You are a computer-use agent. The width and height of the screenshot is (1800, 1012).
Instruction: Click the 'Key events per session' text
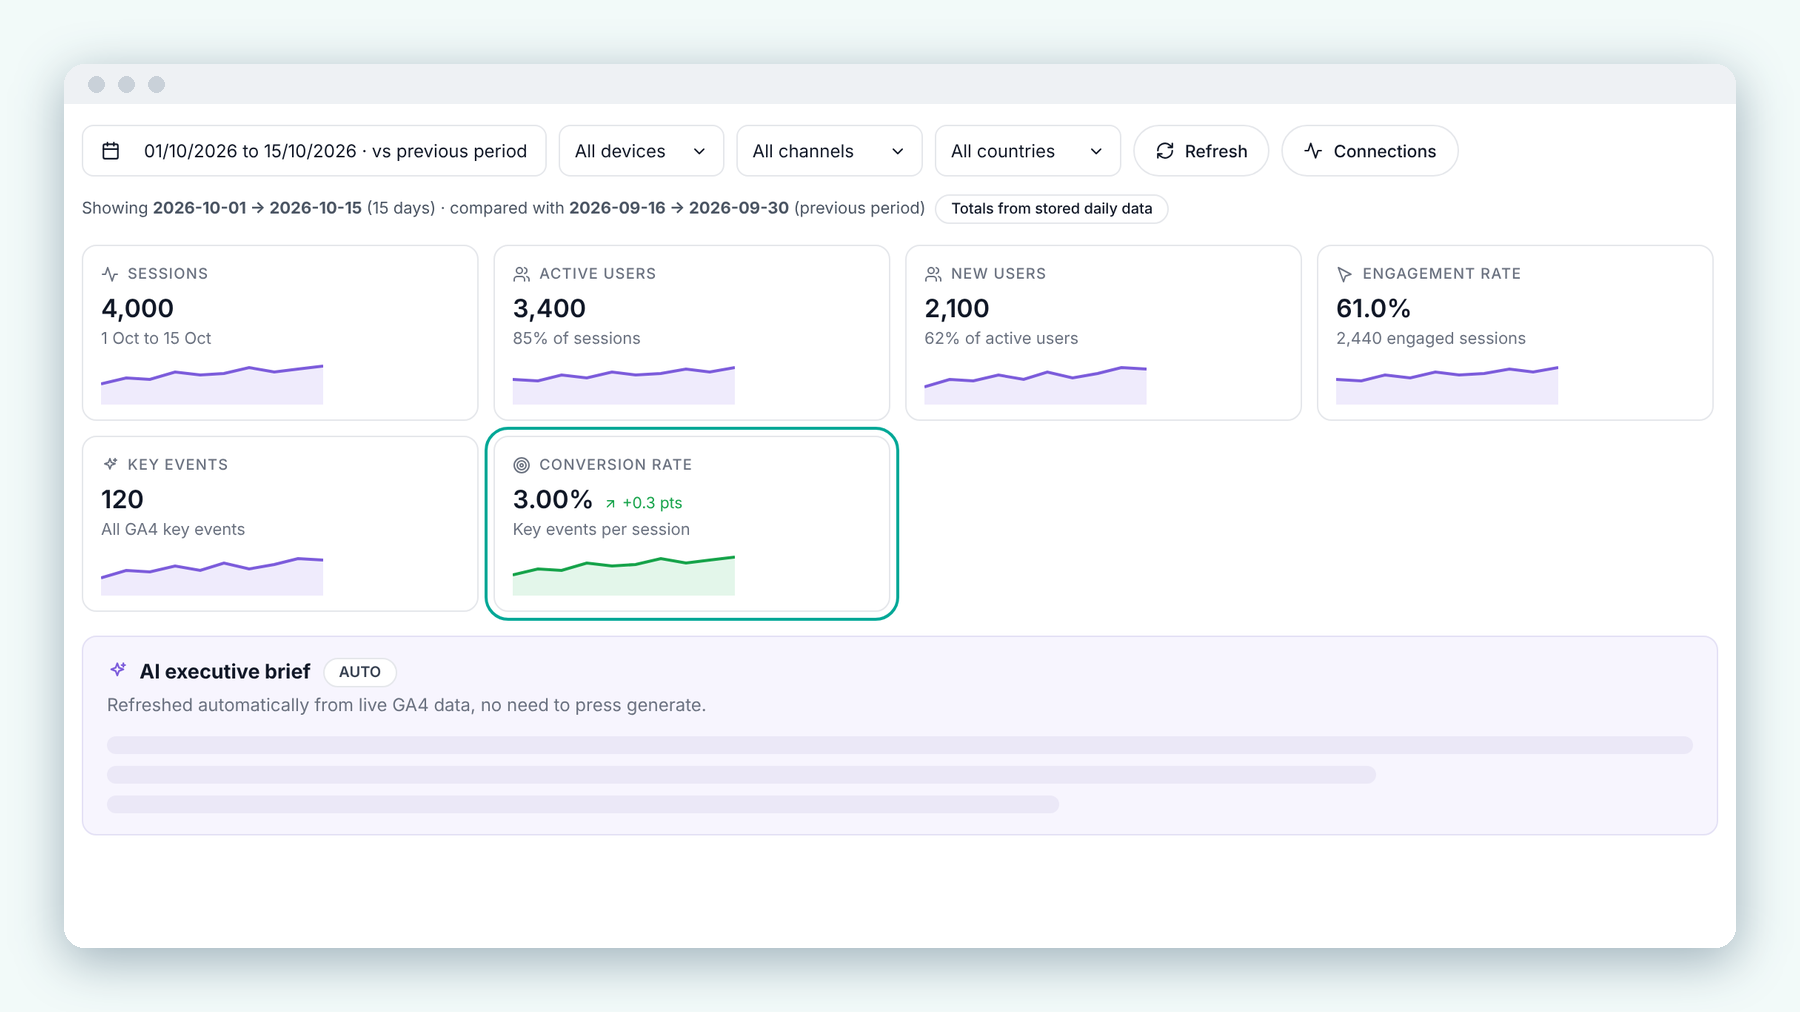(601, 530)
